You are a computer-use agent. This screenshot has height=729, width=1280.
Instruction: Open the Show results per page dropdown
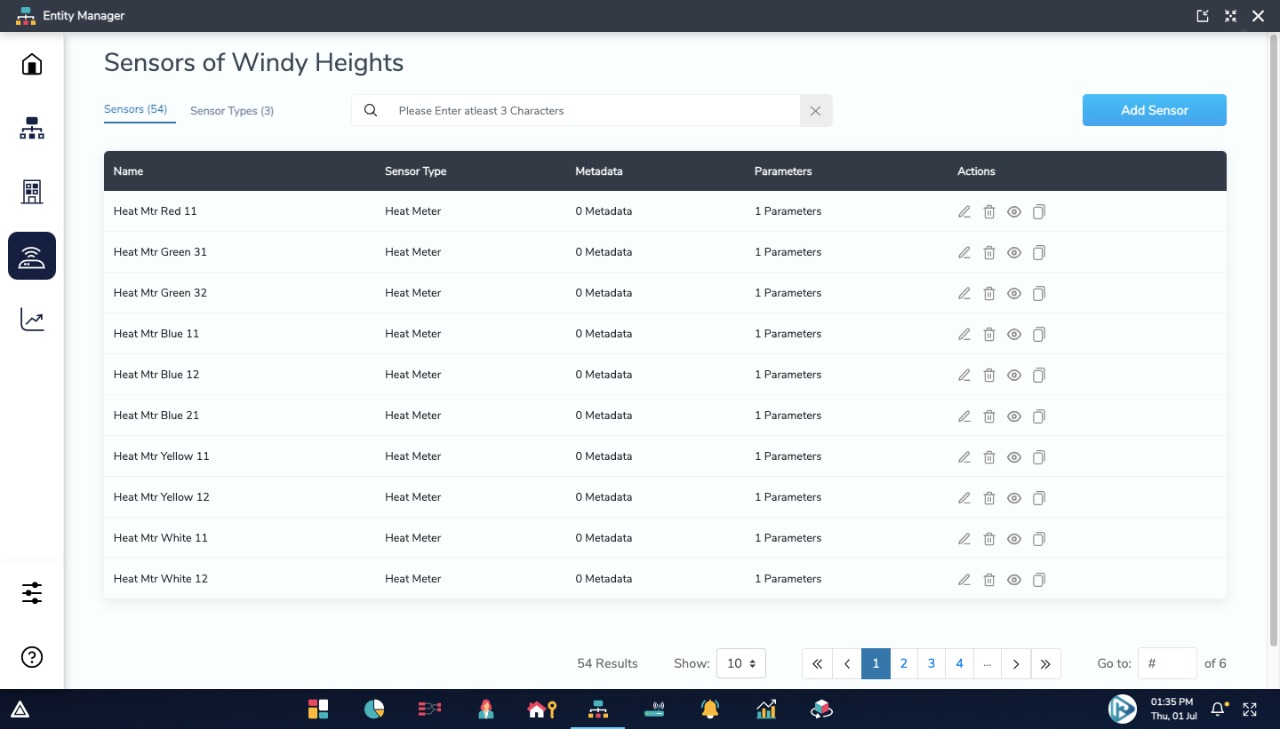click(741, 663)
